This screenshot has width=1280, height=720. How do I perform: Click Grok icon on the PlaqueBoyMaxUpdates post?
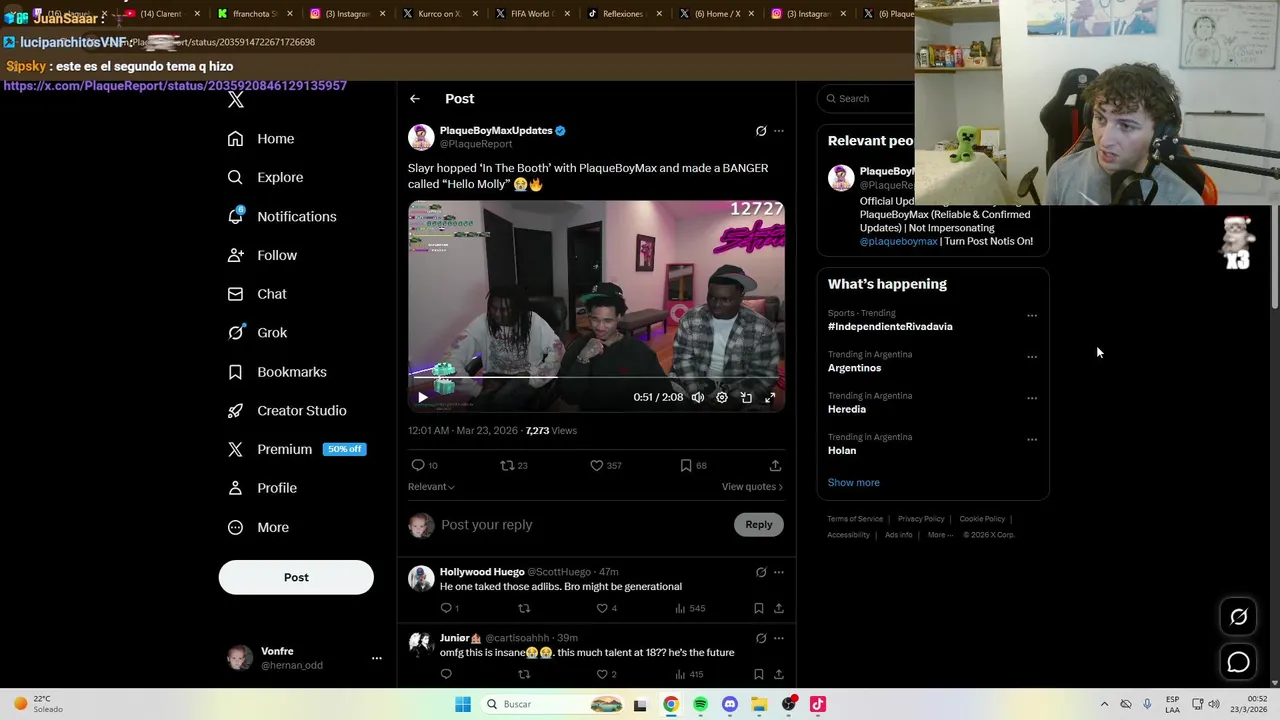pyautogui.click(x=761, y=131)
